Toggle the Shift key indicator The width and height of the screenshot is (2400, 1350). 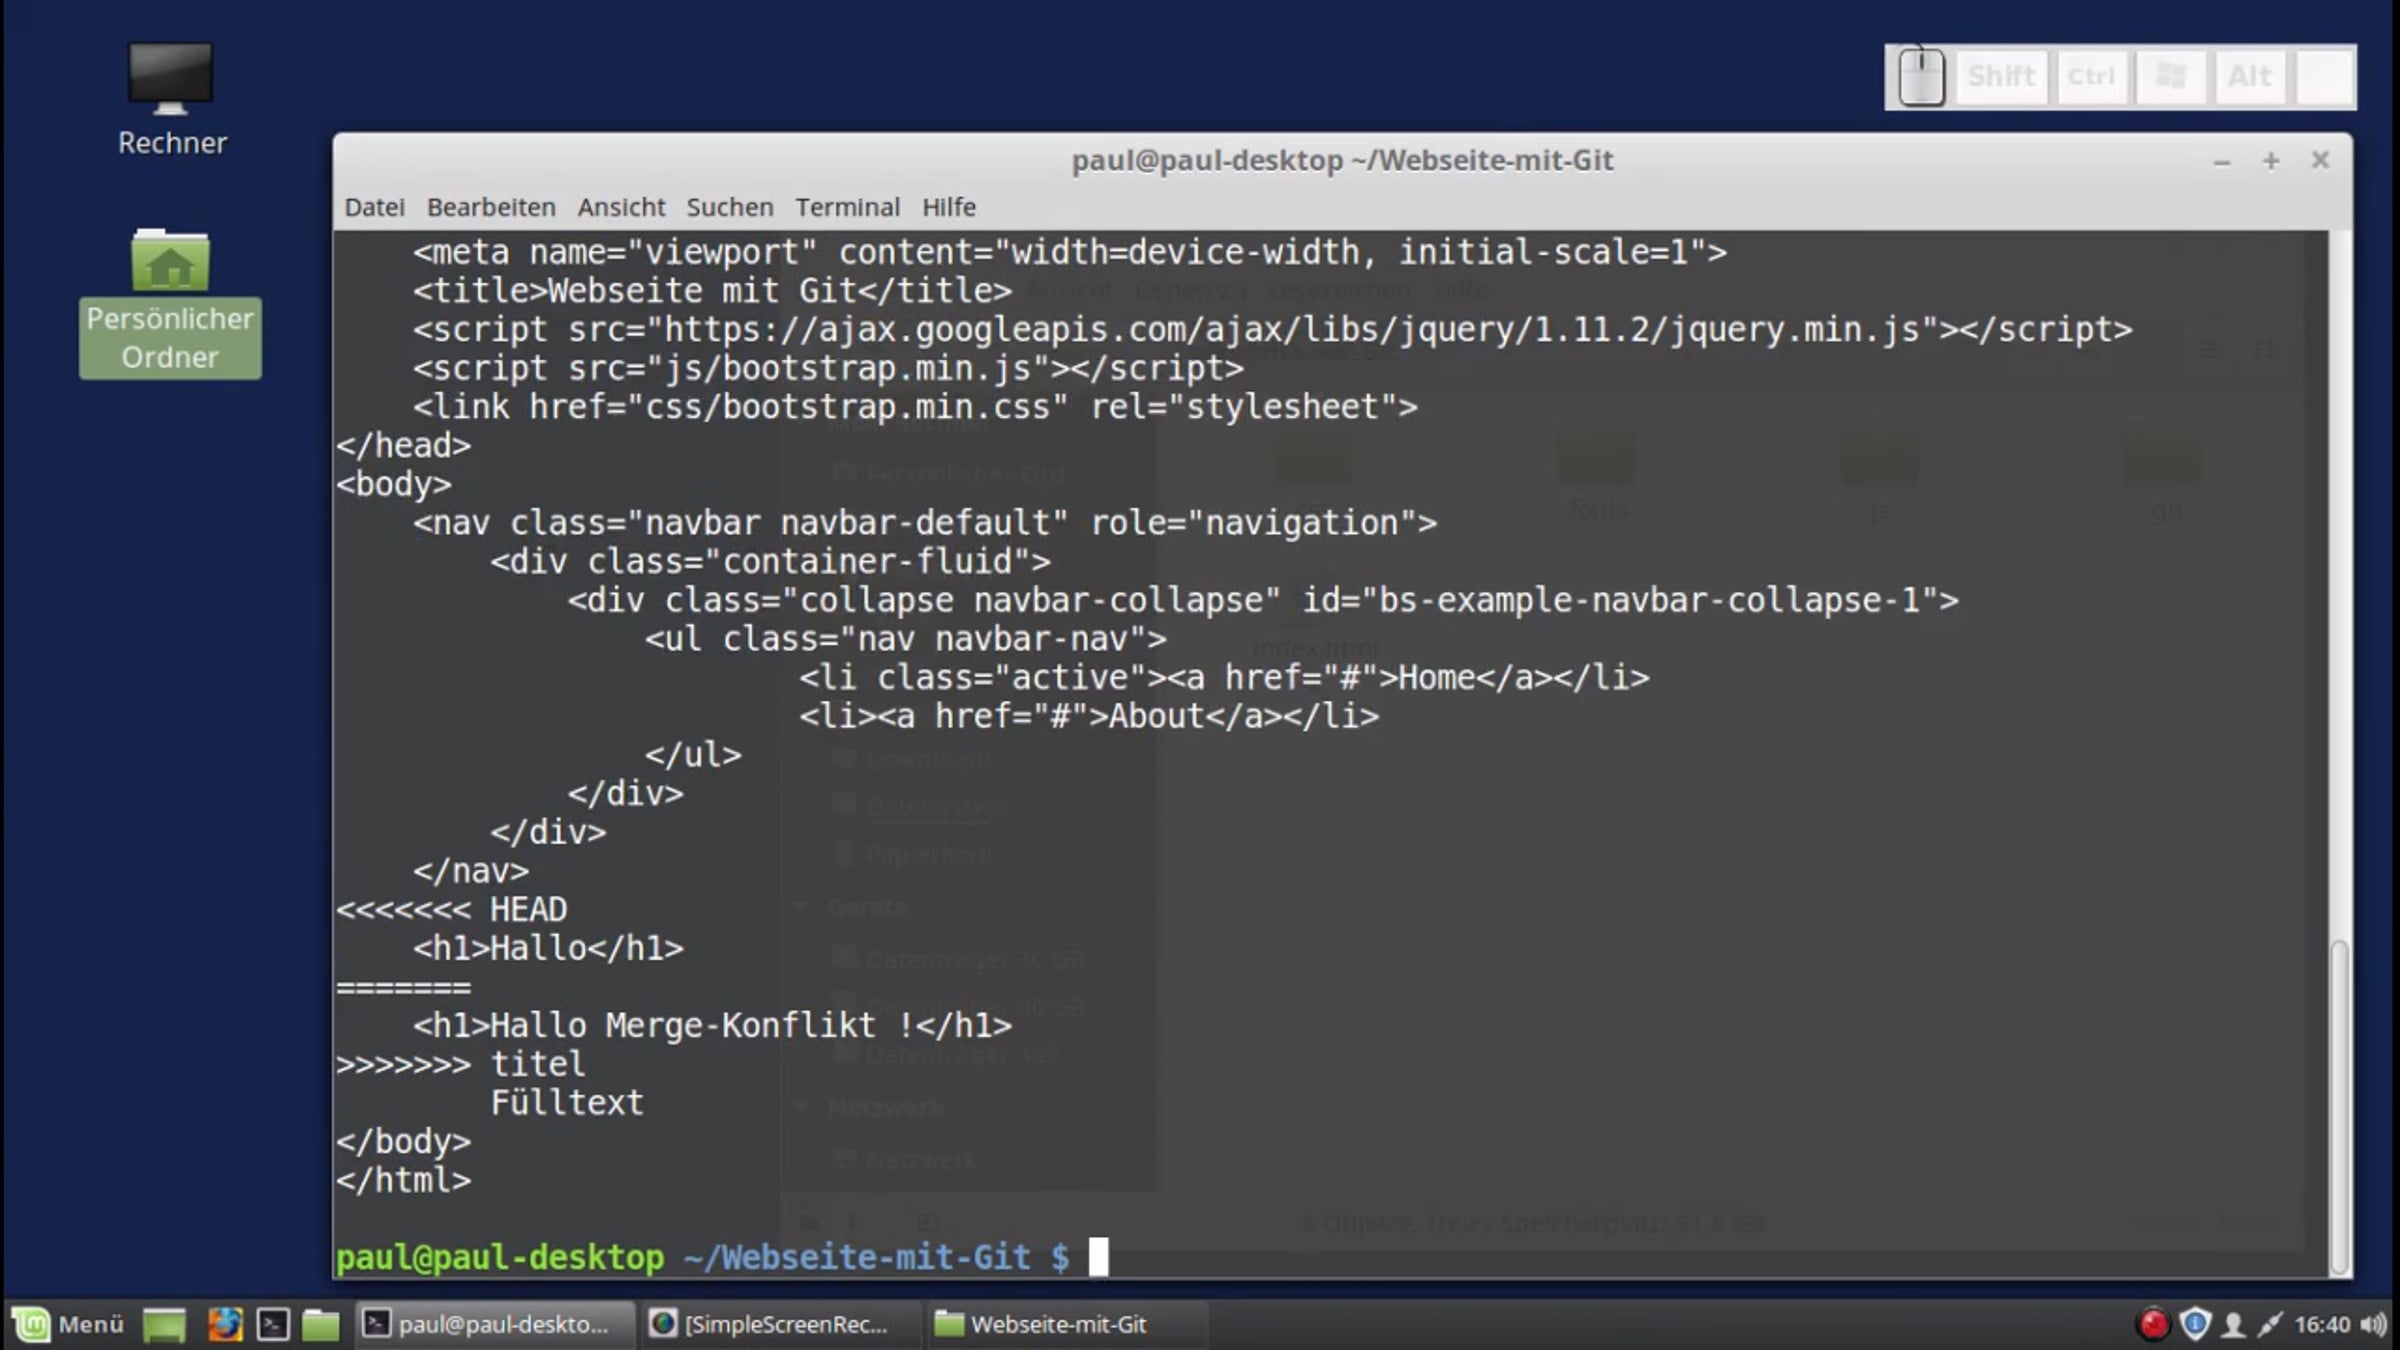point(2001,77)
